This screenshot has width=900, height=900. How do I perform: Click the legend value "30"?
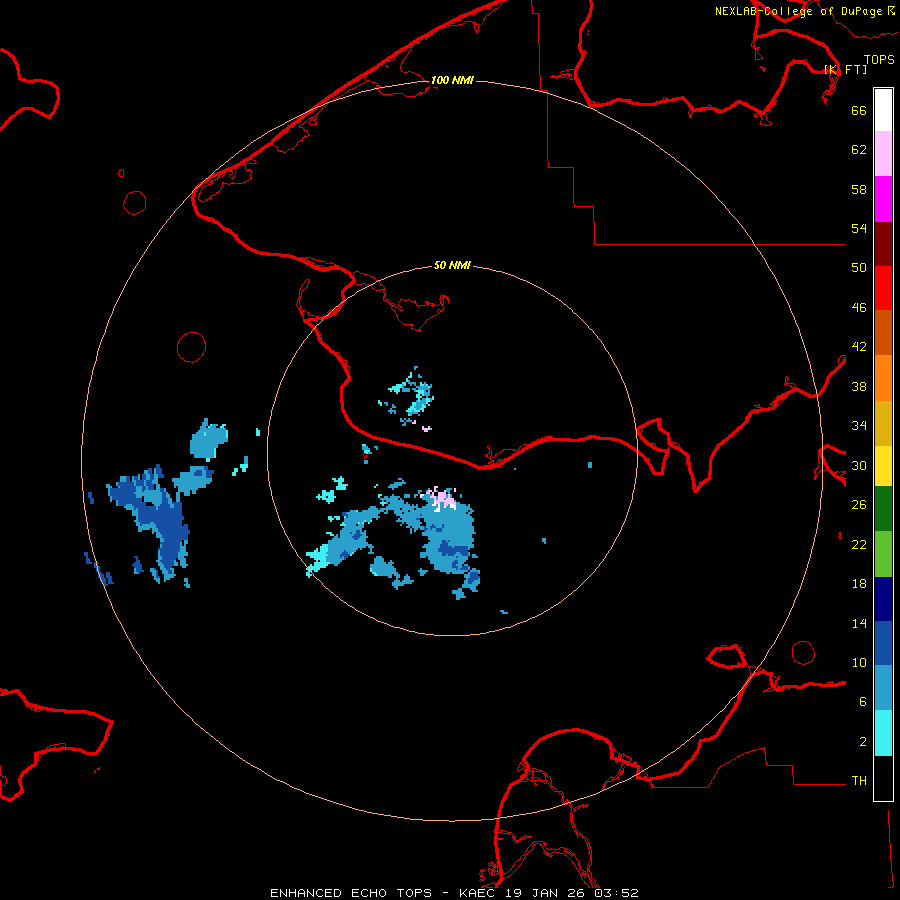pos(859,465)
